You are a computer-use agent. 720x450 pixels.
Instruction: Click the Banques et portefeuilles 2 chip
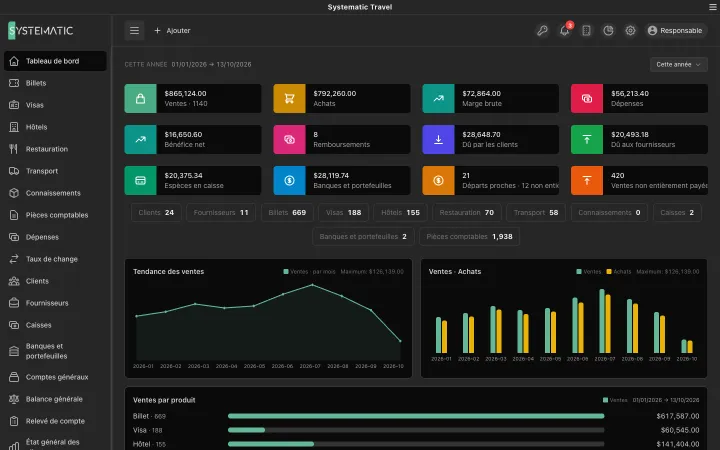363,236
